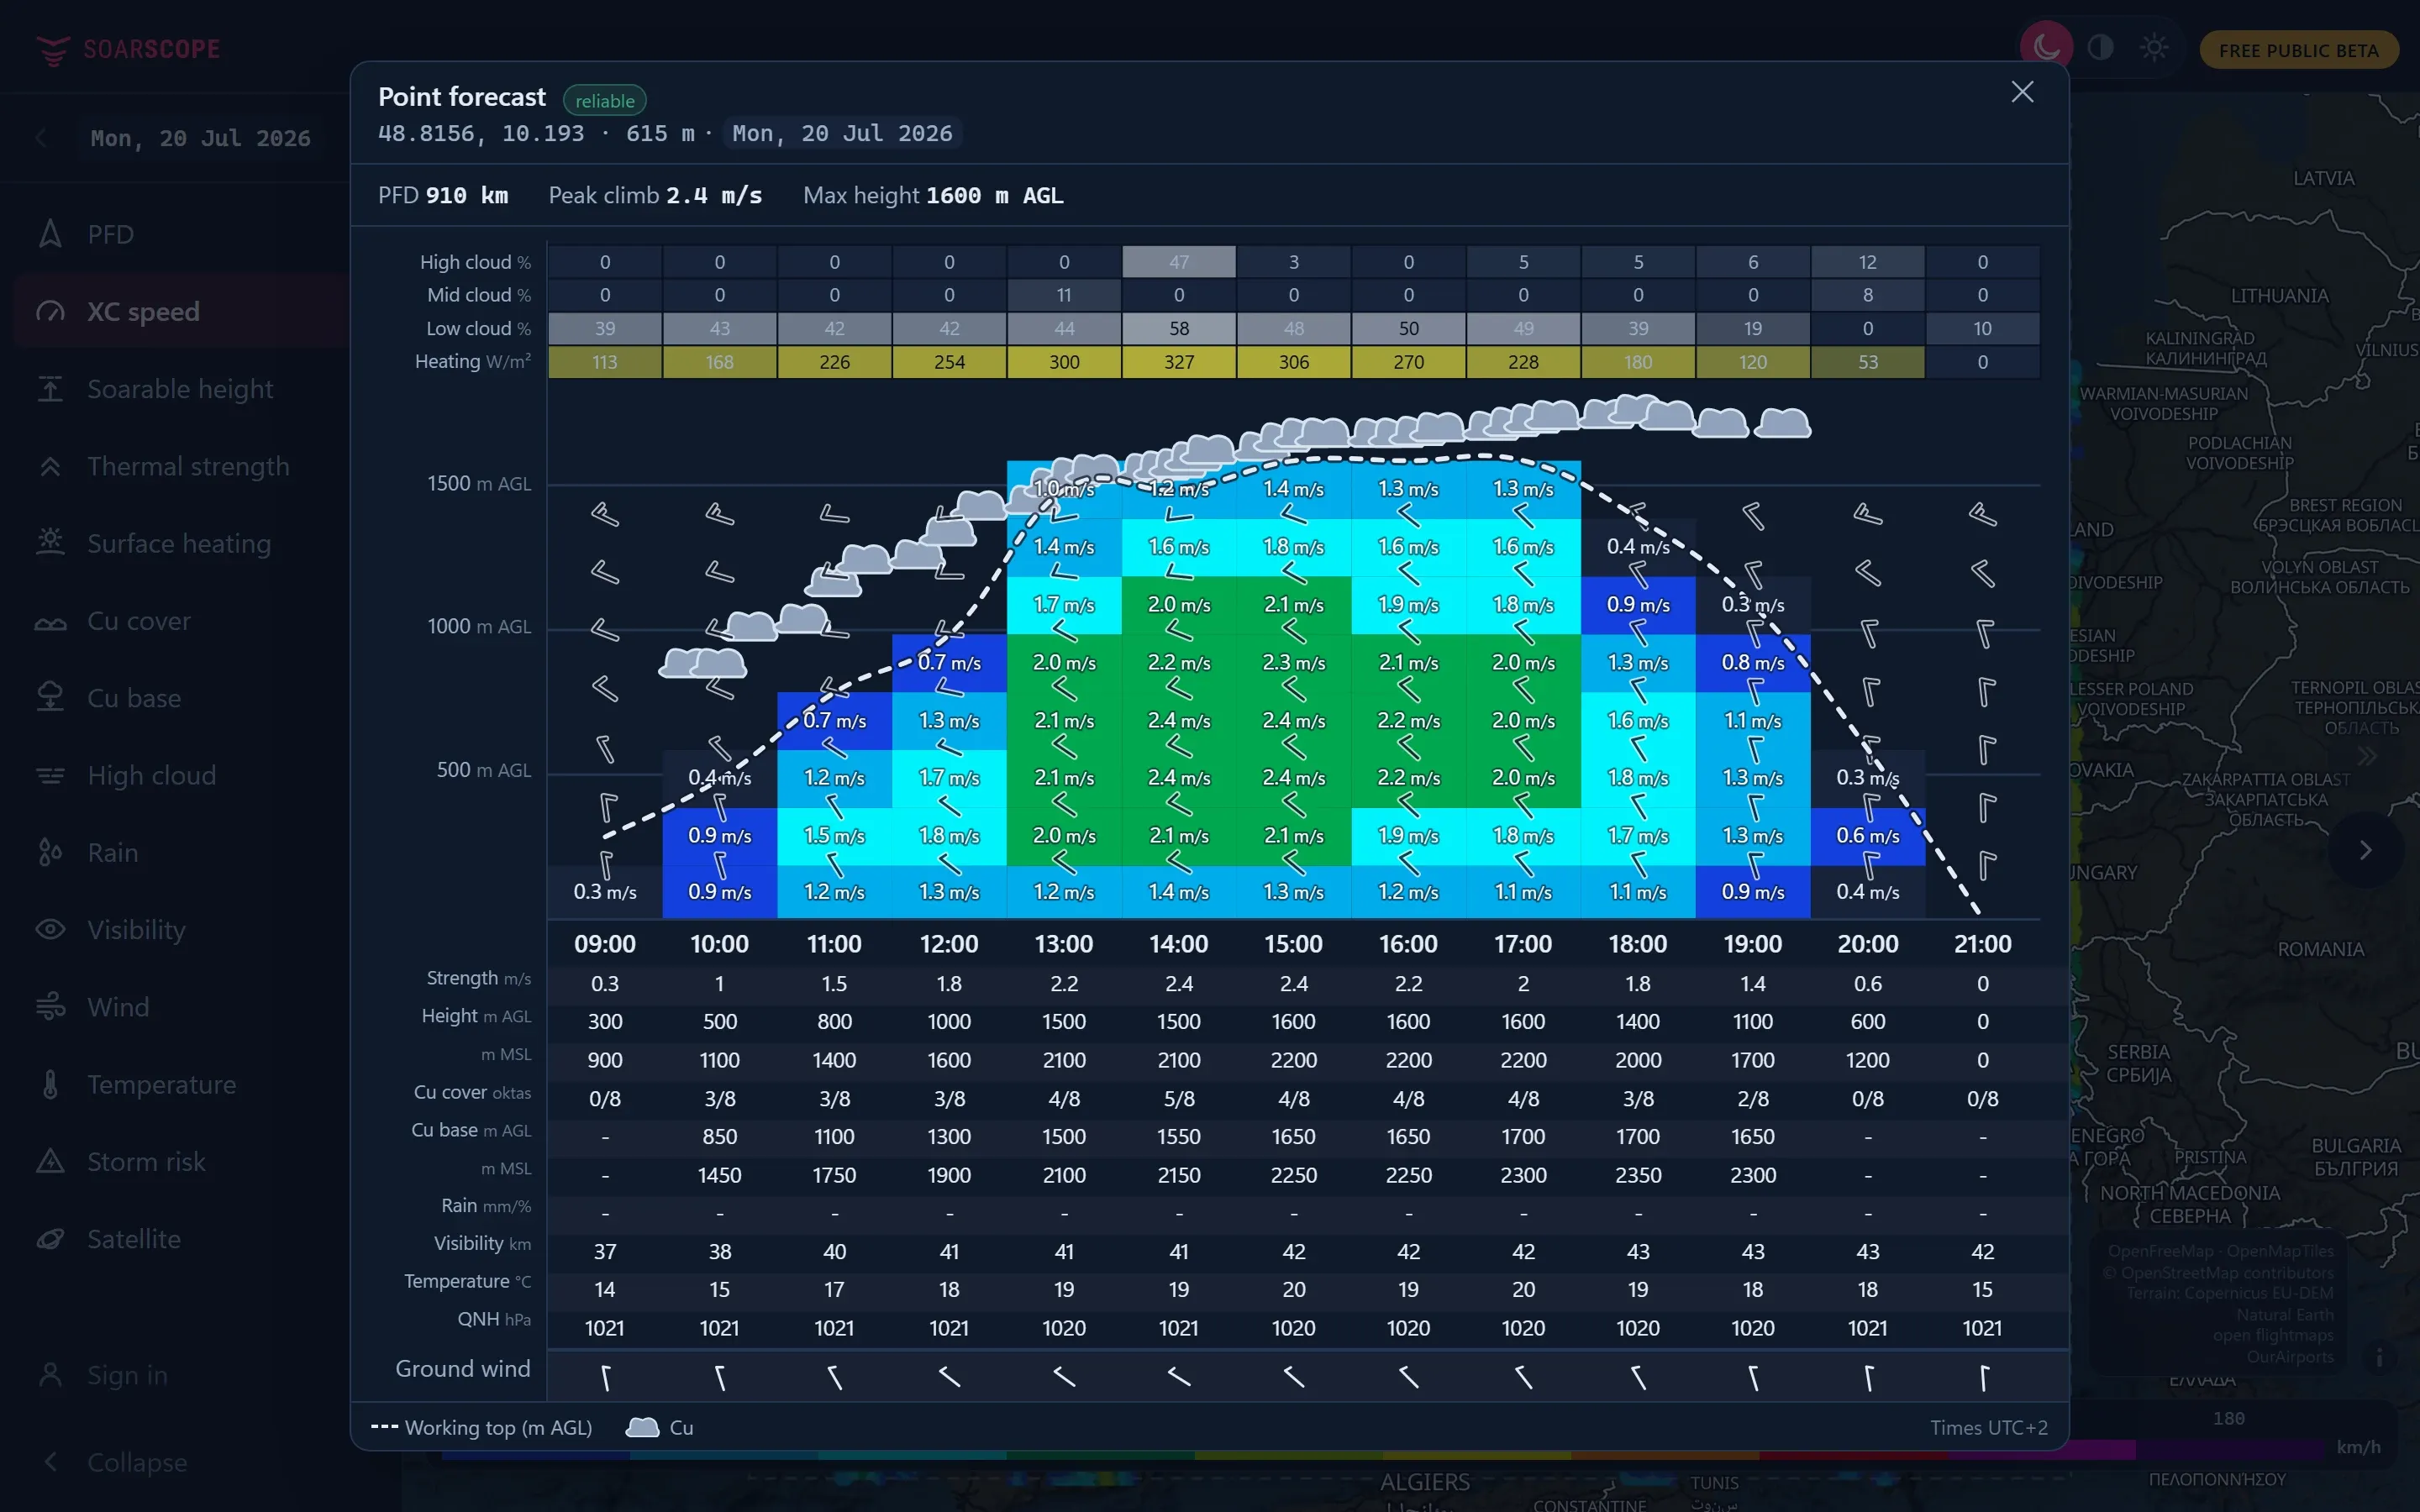The width and height of the screenshot is (2420, 1512).
Task: Select the 09:00 time column header
Action: coord(605,943)
